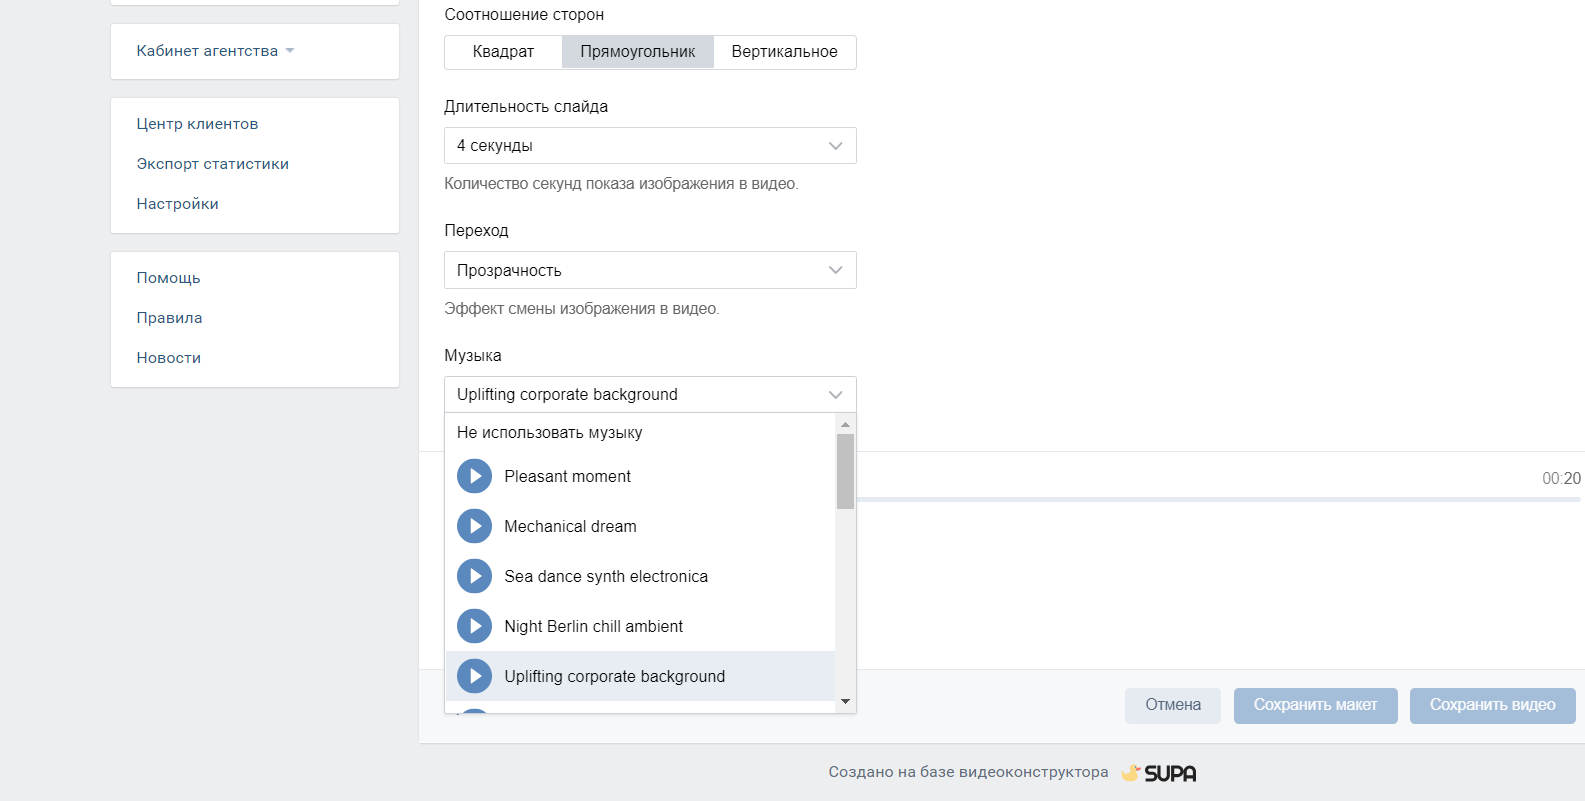Select the Прямоугольник aspect ratio
Image resolution: width=1585 pixels, height=801 pixels.
[637, 52]
